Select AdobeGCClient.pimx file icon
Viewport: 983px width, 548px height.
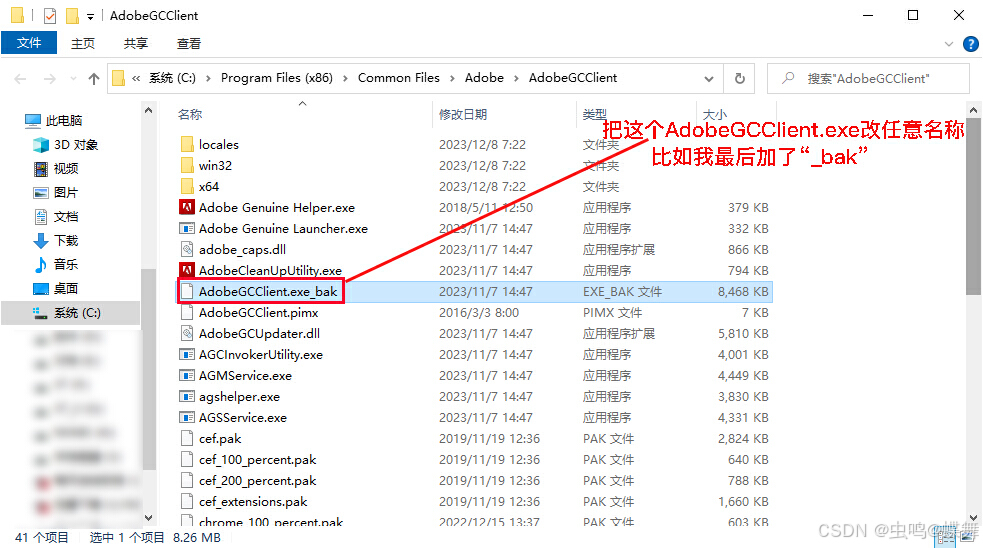[187, 313]
